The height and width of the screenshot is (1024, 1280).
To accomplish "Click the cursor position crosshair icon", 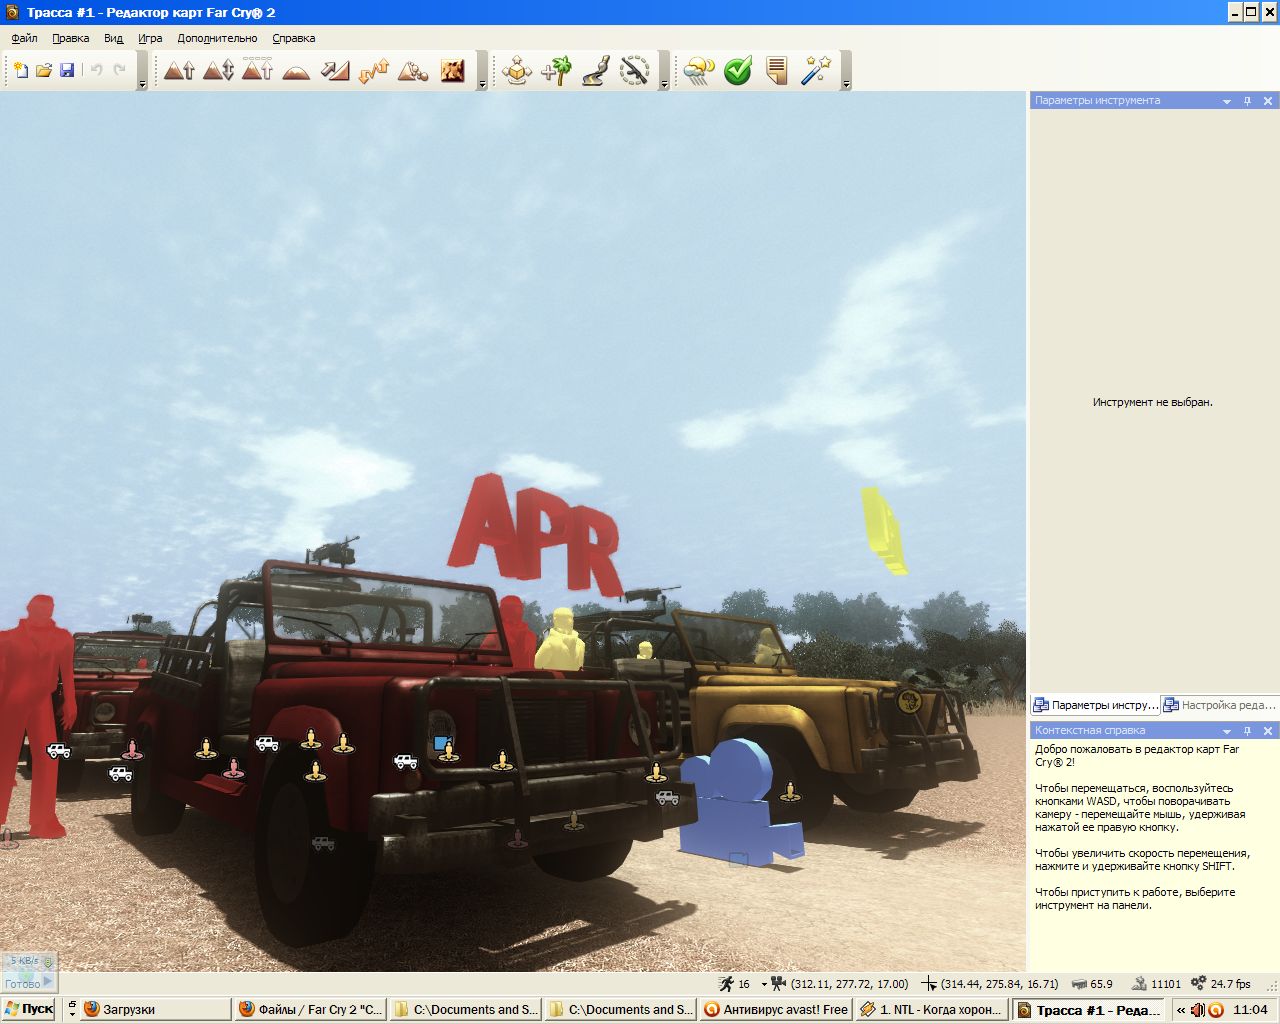I will pyautogui.click(x=929, y=984).
